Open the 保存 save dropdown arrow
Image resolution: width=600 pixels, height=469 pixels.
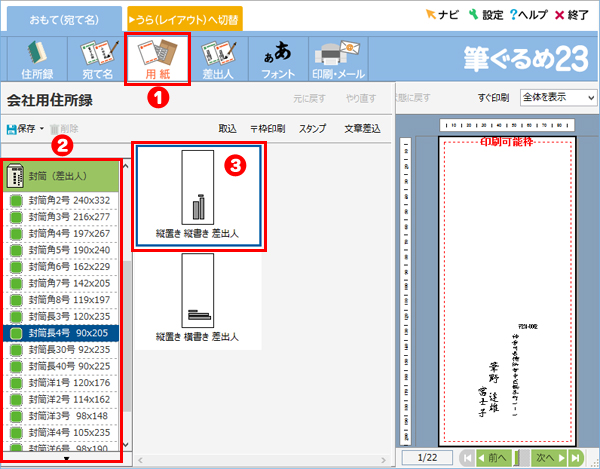[x=42, y=129]
